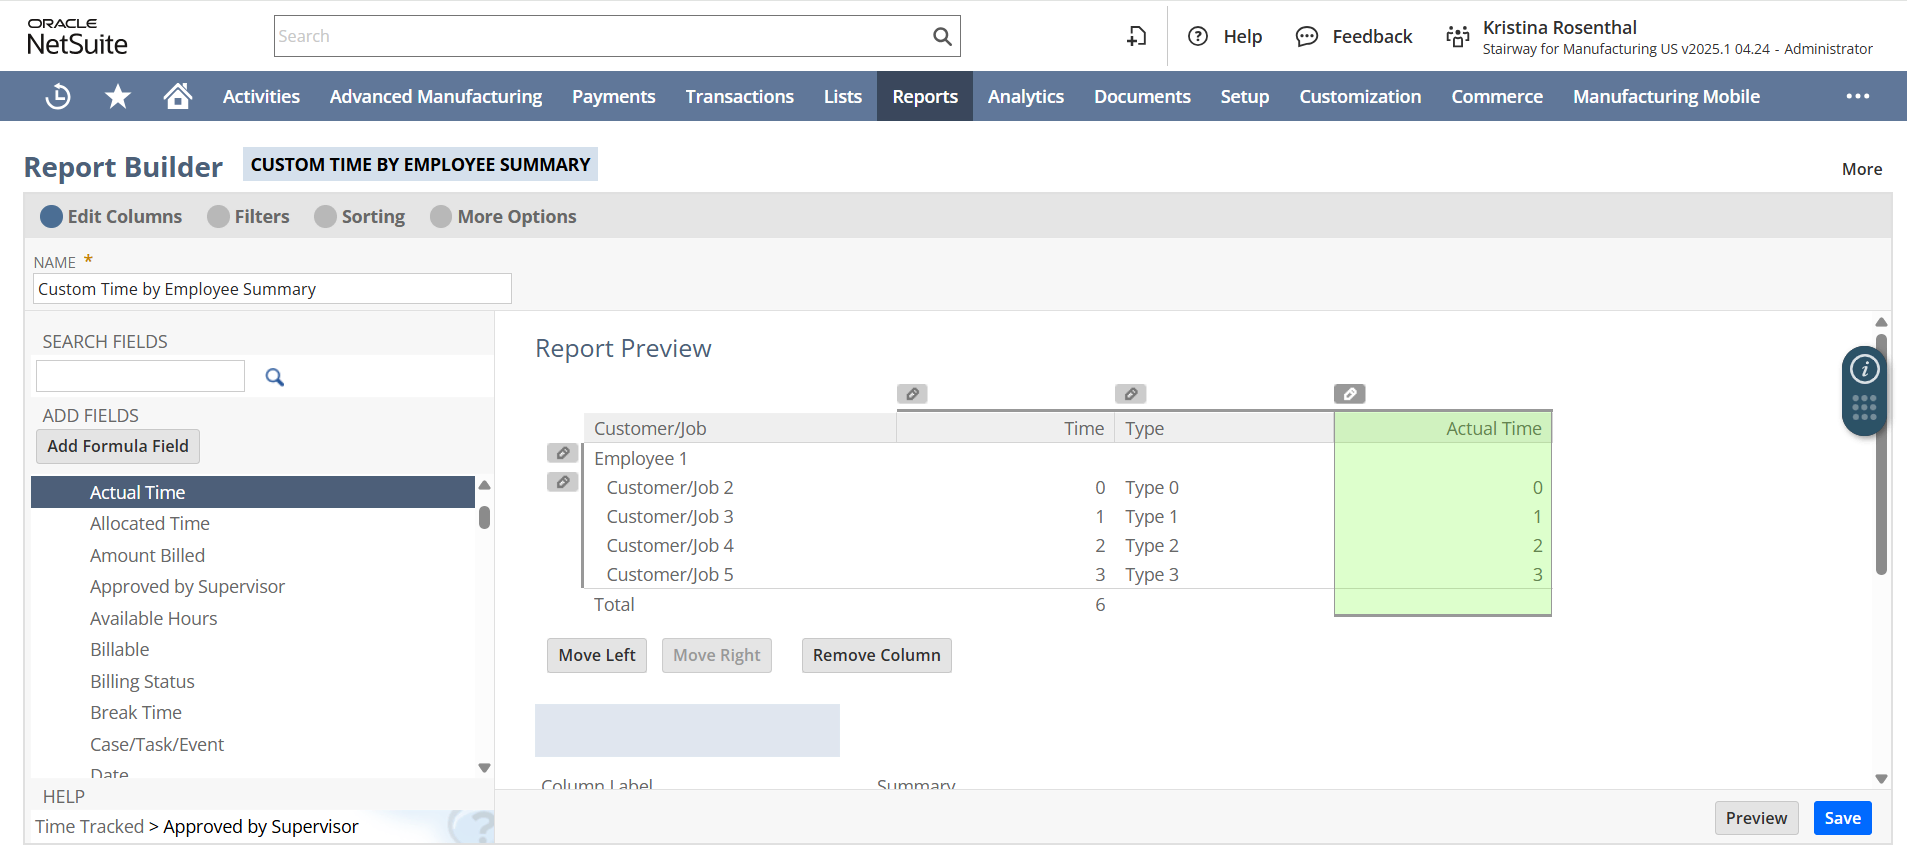Viewport: 1907px width, 862px height.
Task: Go to the Home dashboard icon
Action: pos(178,96)
